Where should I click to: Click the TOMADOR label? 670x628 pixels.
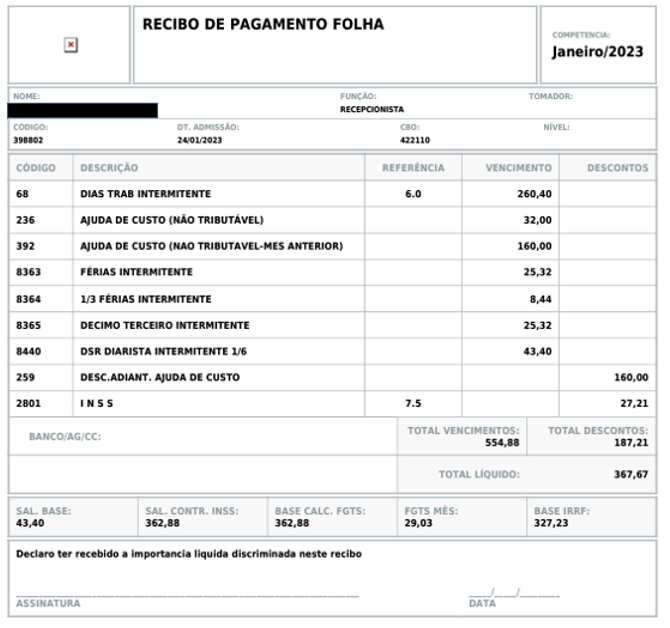click(x=550, y=97)
